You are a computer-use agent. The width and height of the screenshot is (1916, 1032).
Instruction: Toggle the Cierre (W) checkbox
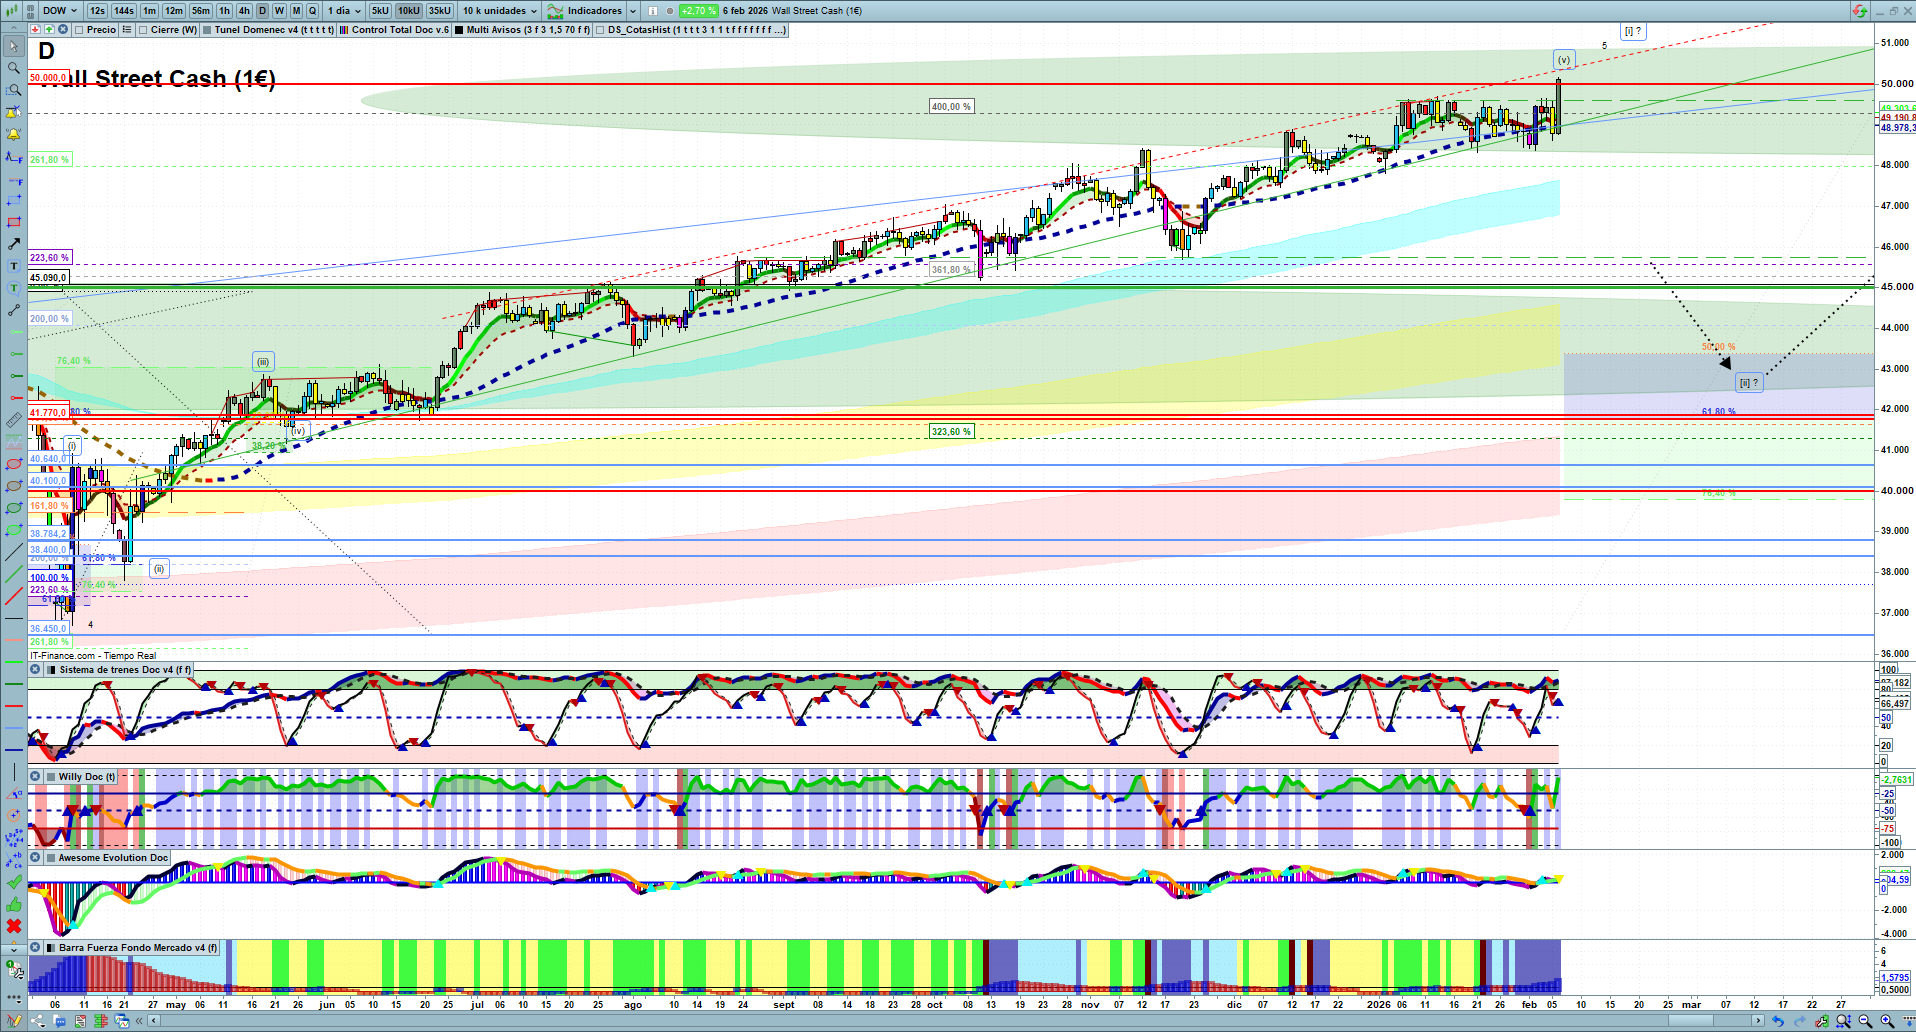(x=143, y=30)
